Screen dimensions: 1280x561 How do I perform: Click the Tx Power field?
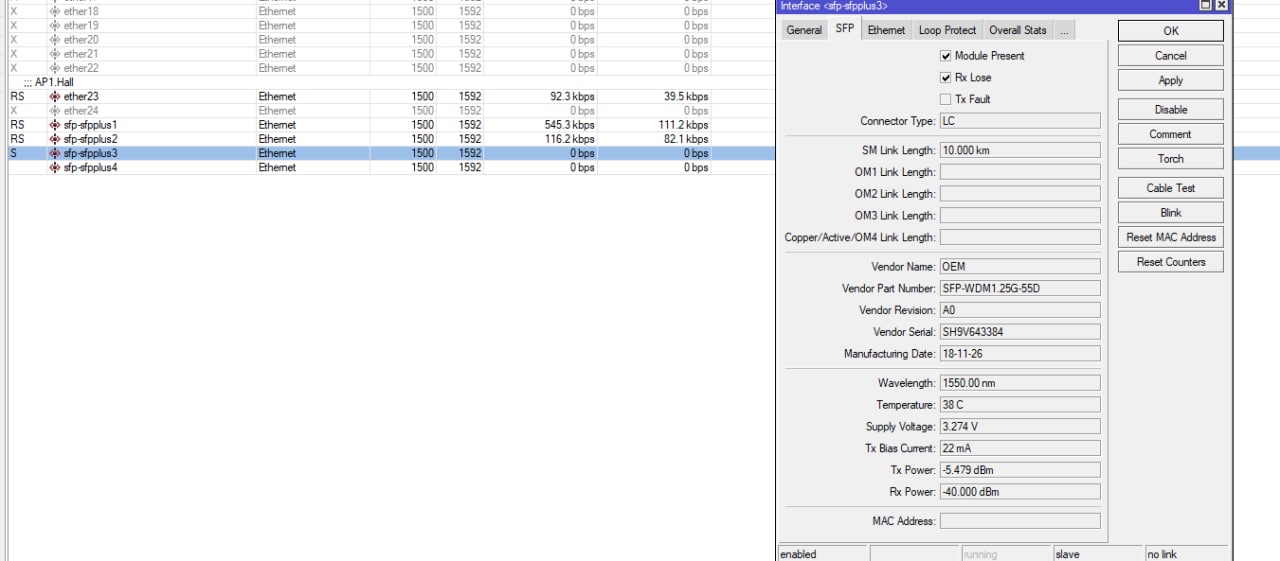[1020, 470]
